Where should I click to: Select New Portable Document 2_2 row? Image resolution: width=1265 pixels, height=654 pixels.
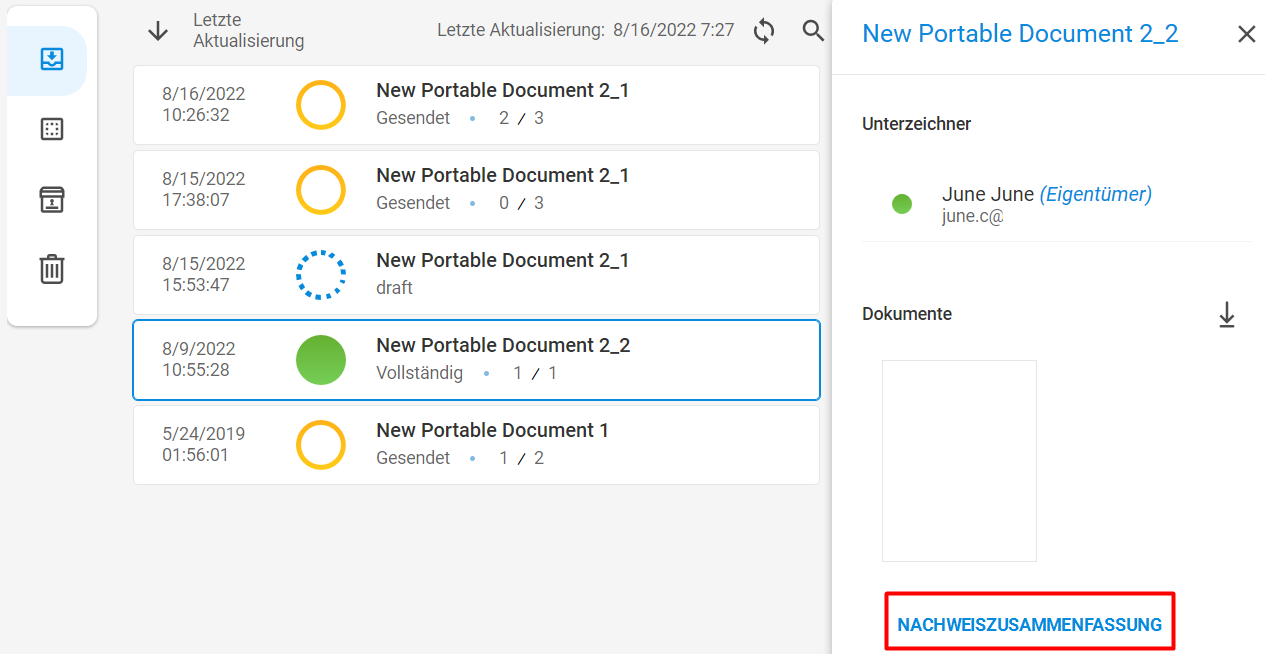(476, 360)
